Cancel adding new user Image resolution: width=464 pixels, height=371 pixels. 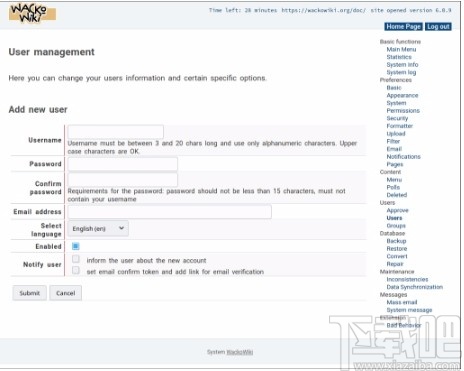point(65,293)
